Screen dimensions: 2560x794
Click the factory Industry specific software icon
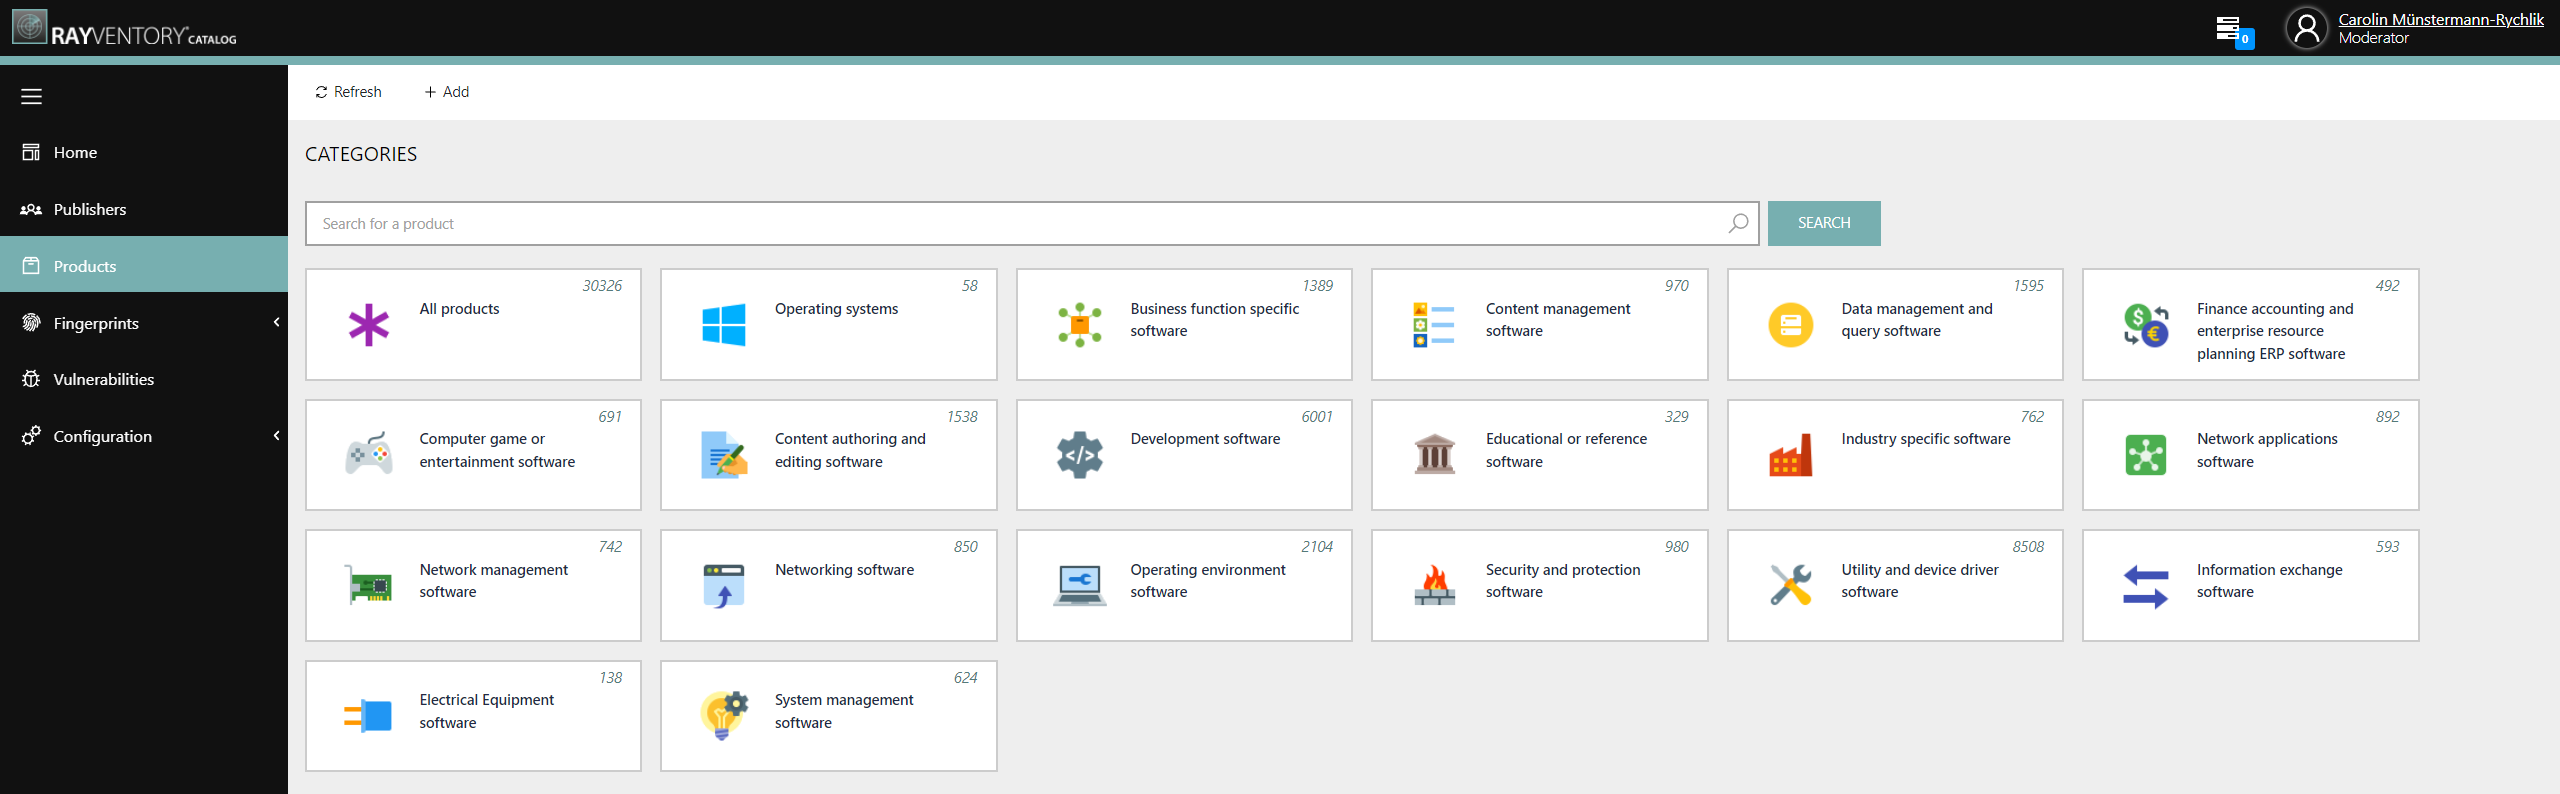(1790, 455)
